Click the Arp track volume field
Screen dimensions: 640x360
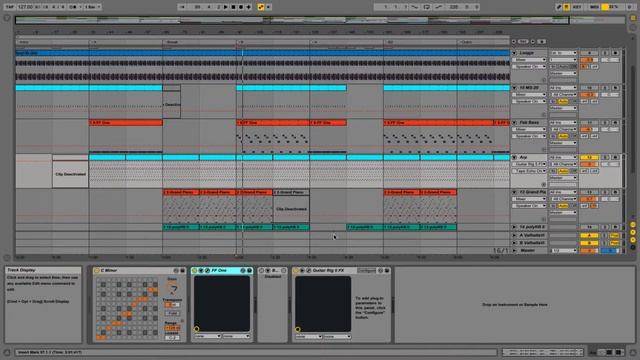pyautogui.click(x=589, y=164)
